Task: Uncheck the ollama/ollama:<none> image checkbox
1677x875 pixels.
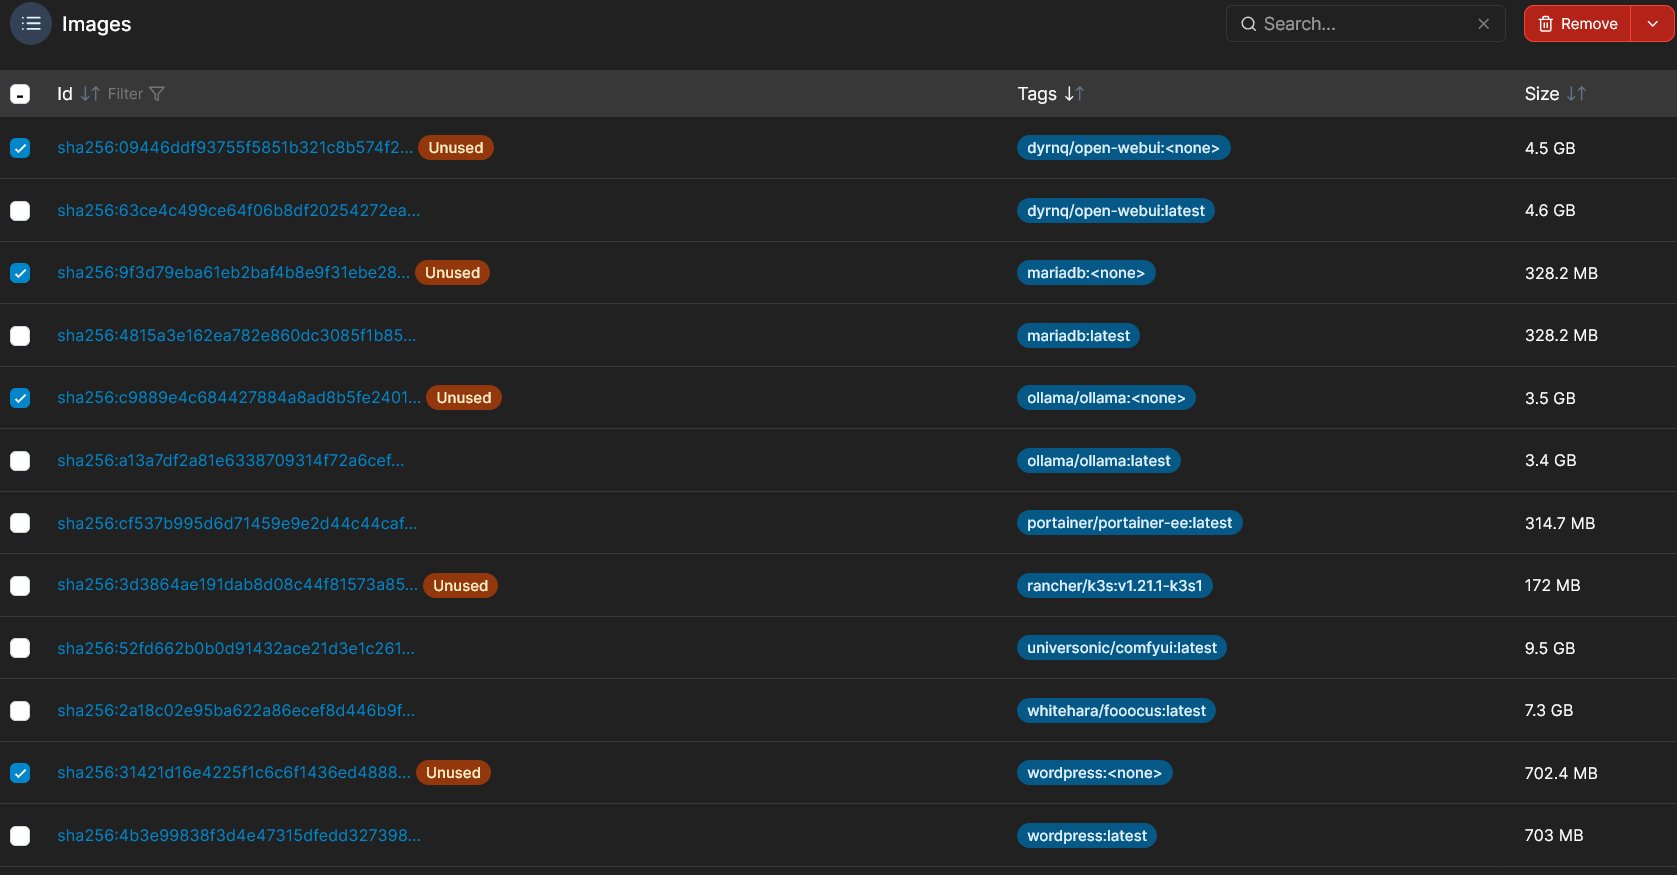Action: click(20, 398)
